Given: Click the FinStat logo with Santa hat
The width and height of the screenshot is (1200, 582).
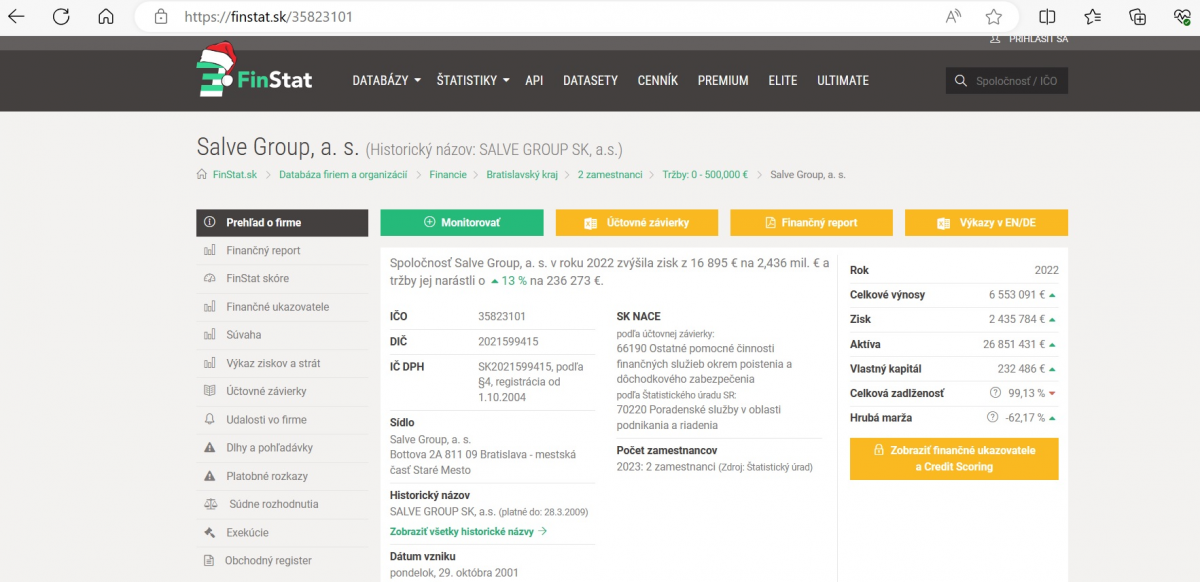Looking at the screenshot, I should pyautogui.click(x=254, y=72).
